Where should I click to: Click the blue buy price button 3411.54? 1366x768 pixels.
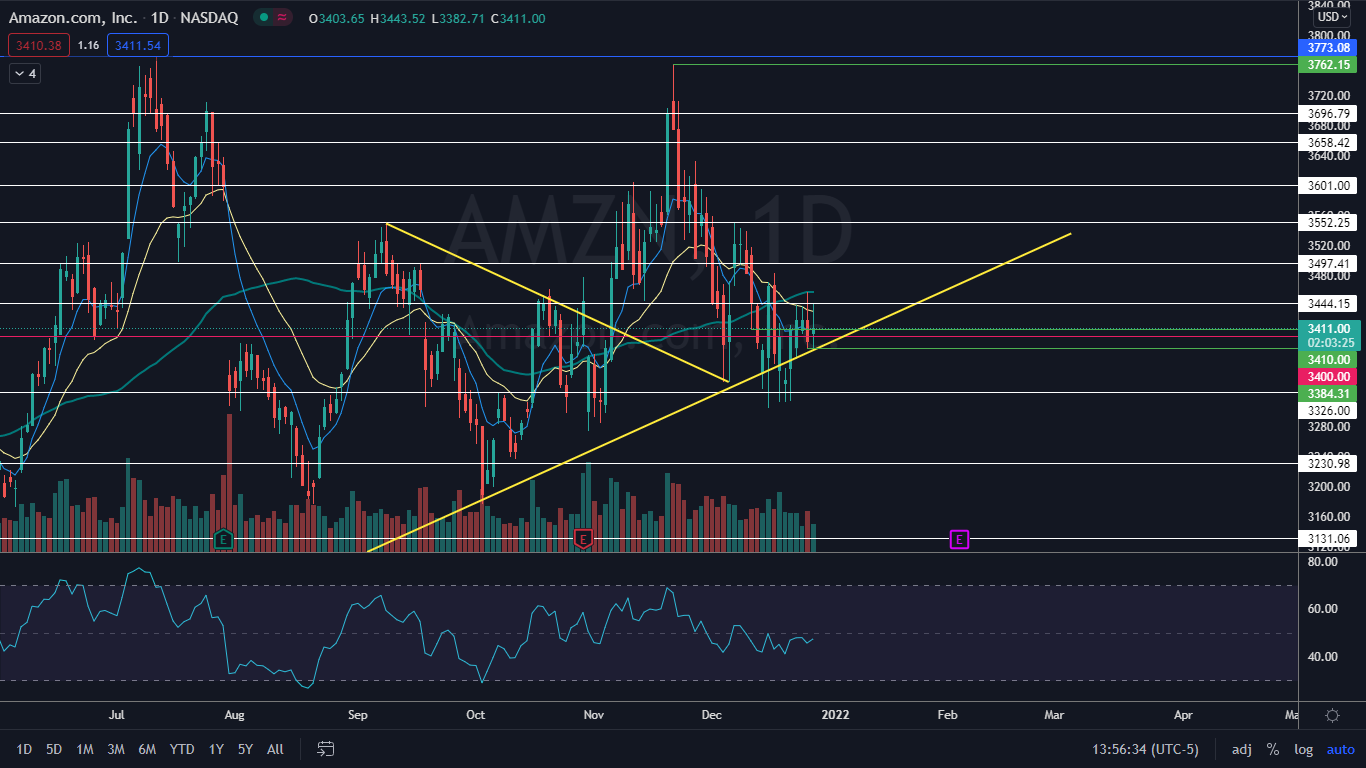coord(138,45)
